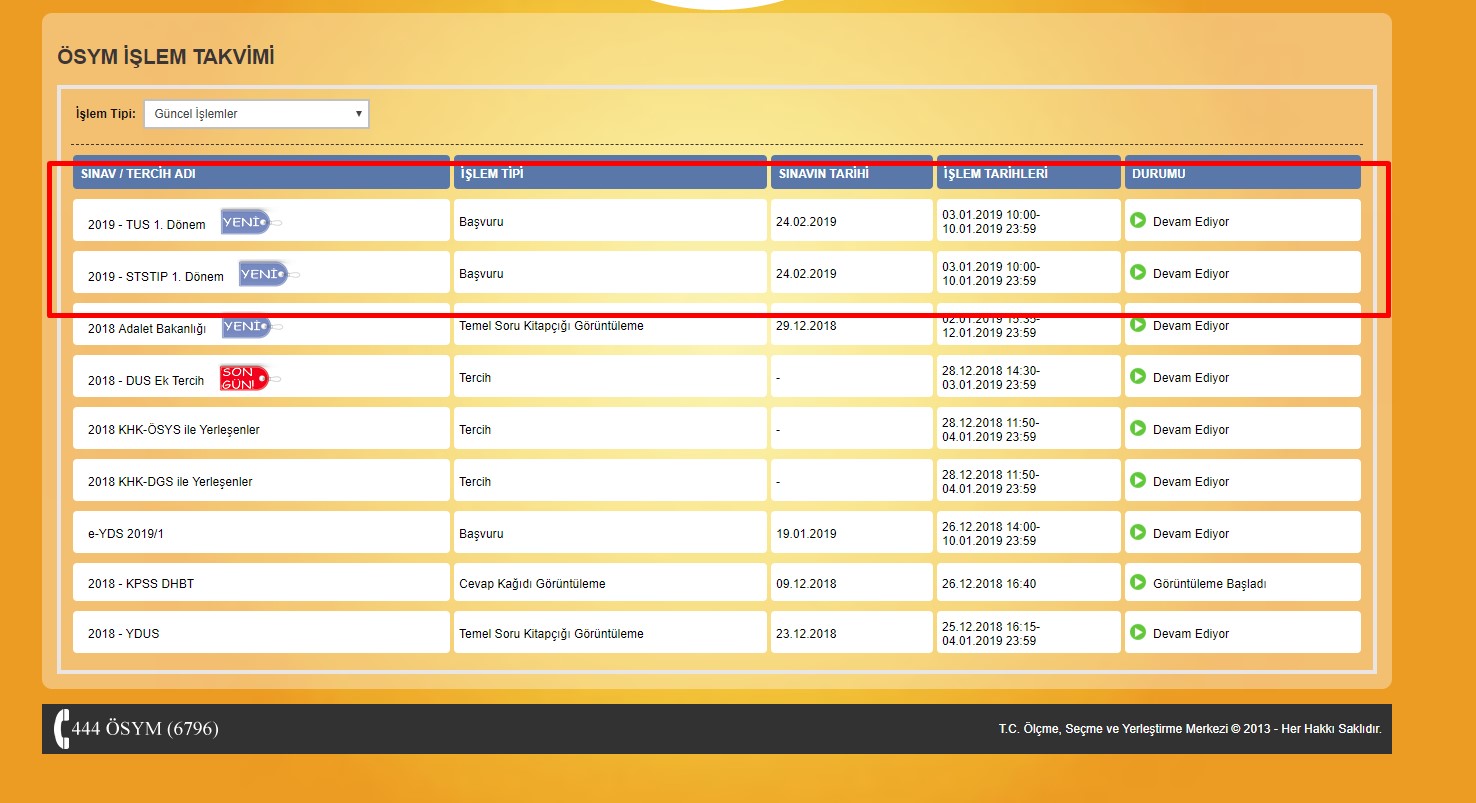Click the phone icon in the footer
The image size is (1476, 803).
62,729
